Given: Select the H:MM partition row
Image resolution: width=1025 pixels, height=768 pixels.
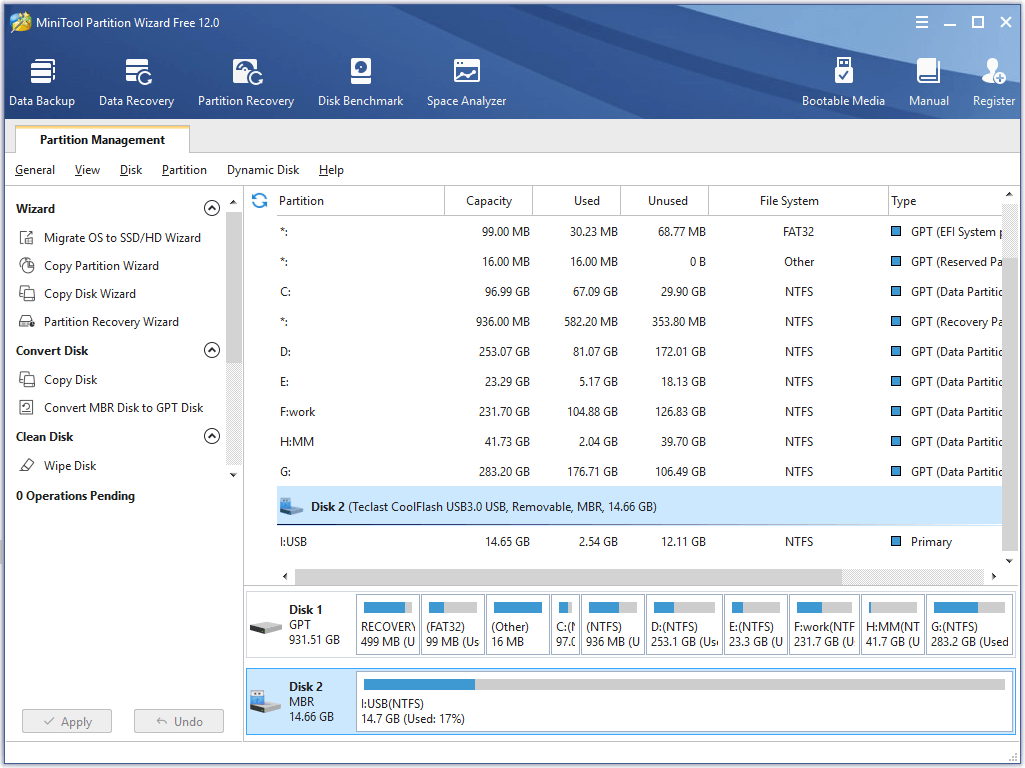Looking at the screenshot, I should 639,442.
